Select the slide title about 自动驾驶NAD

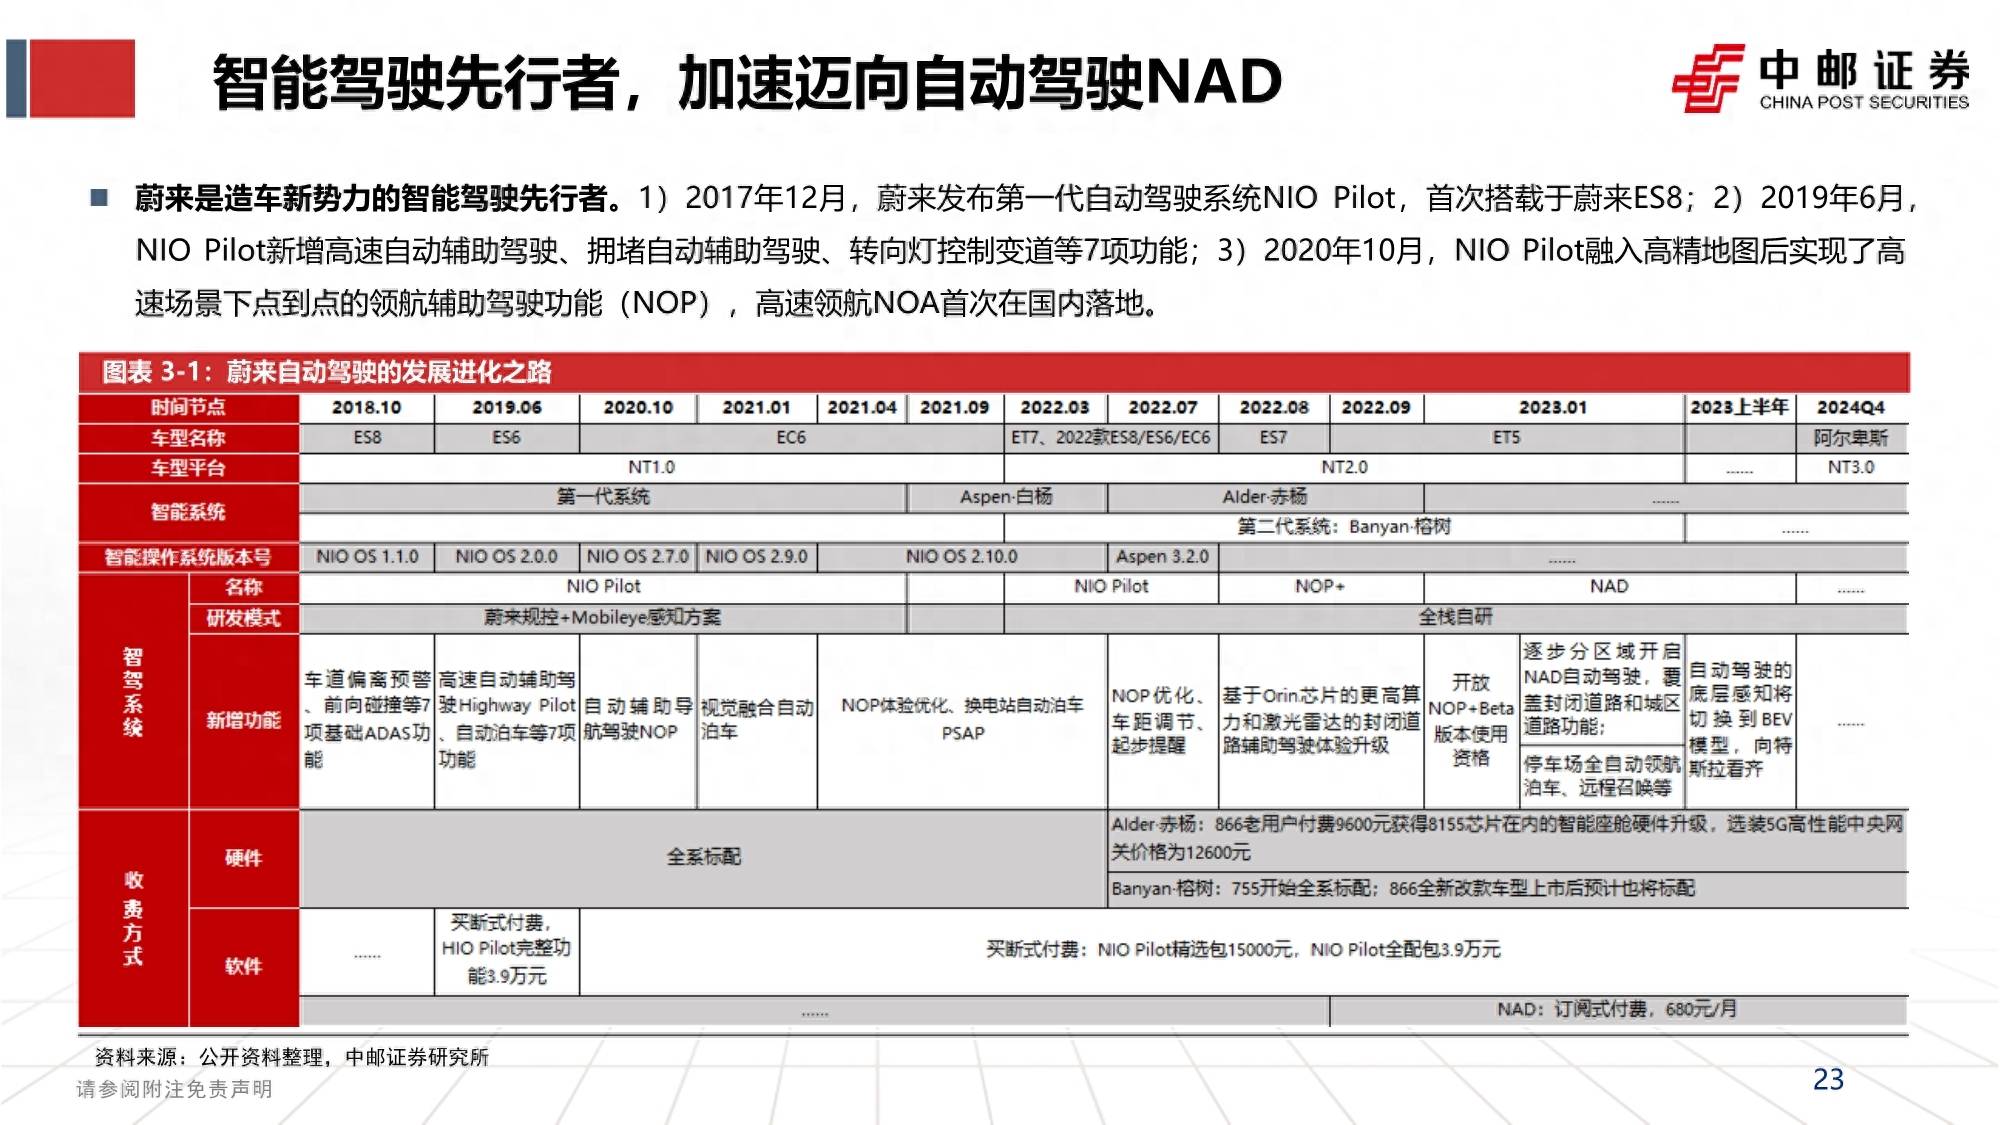[746, 81]
